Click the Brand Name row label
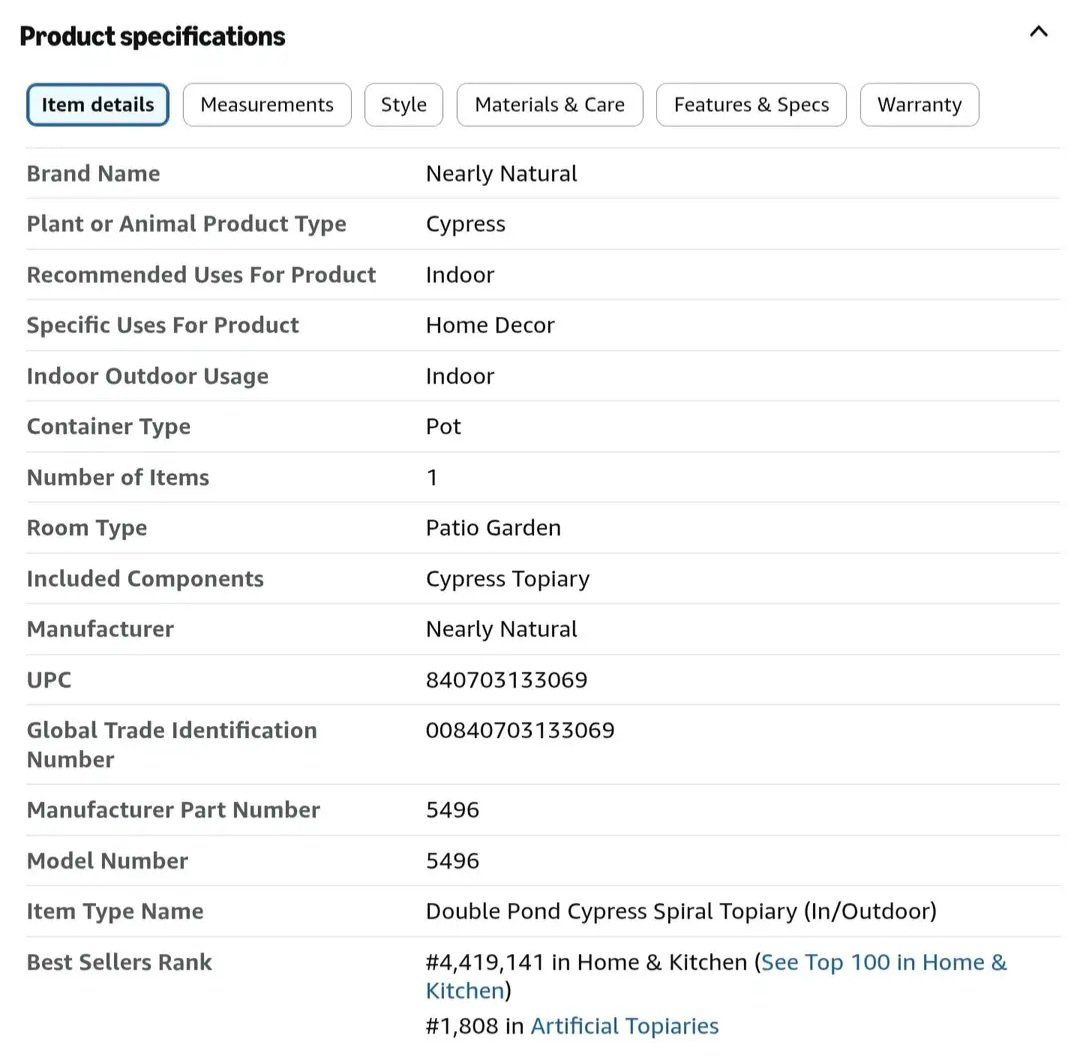Image resolution: width=1080 pixels, height=1060 pixels. pyautogui.click(x=93, y=174)
